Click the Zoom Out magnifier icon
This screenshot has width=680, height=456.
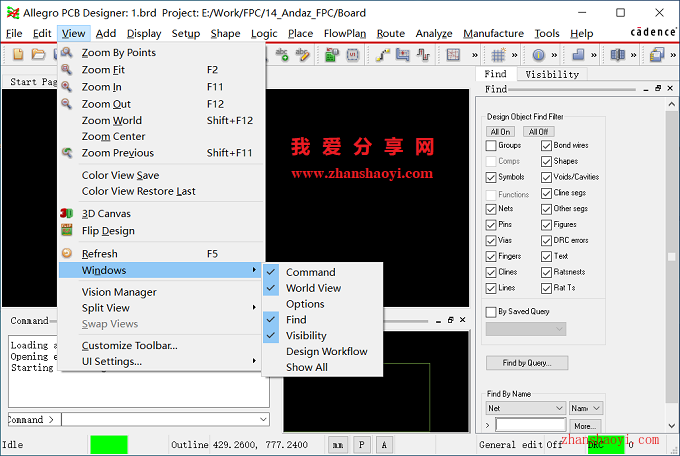[x=66, y=104]
